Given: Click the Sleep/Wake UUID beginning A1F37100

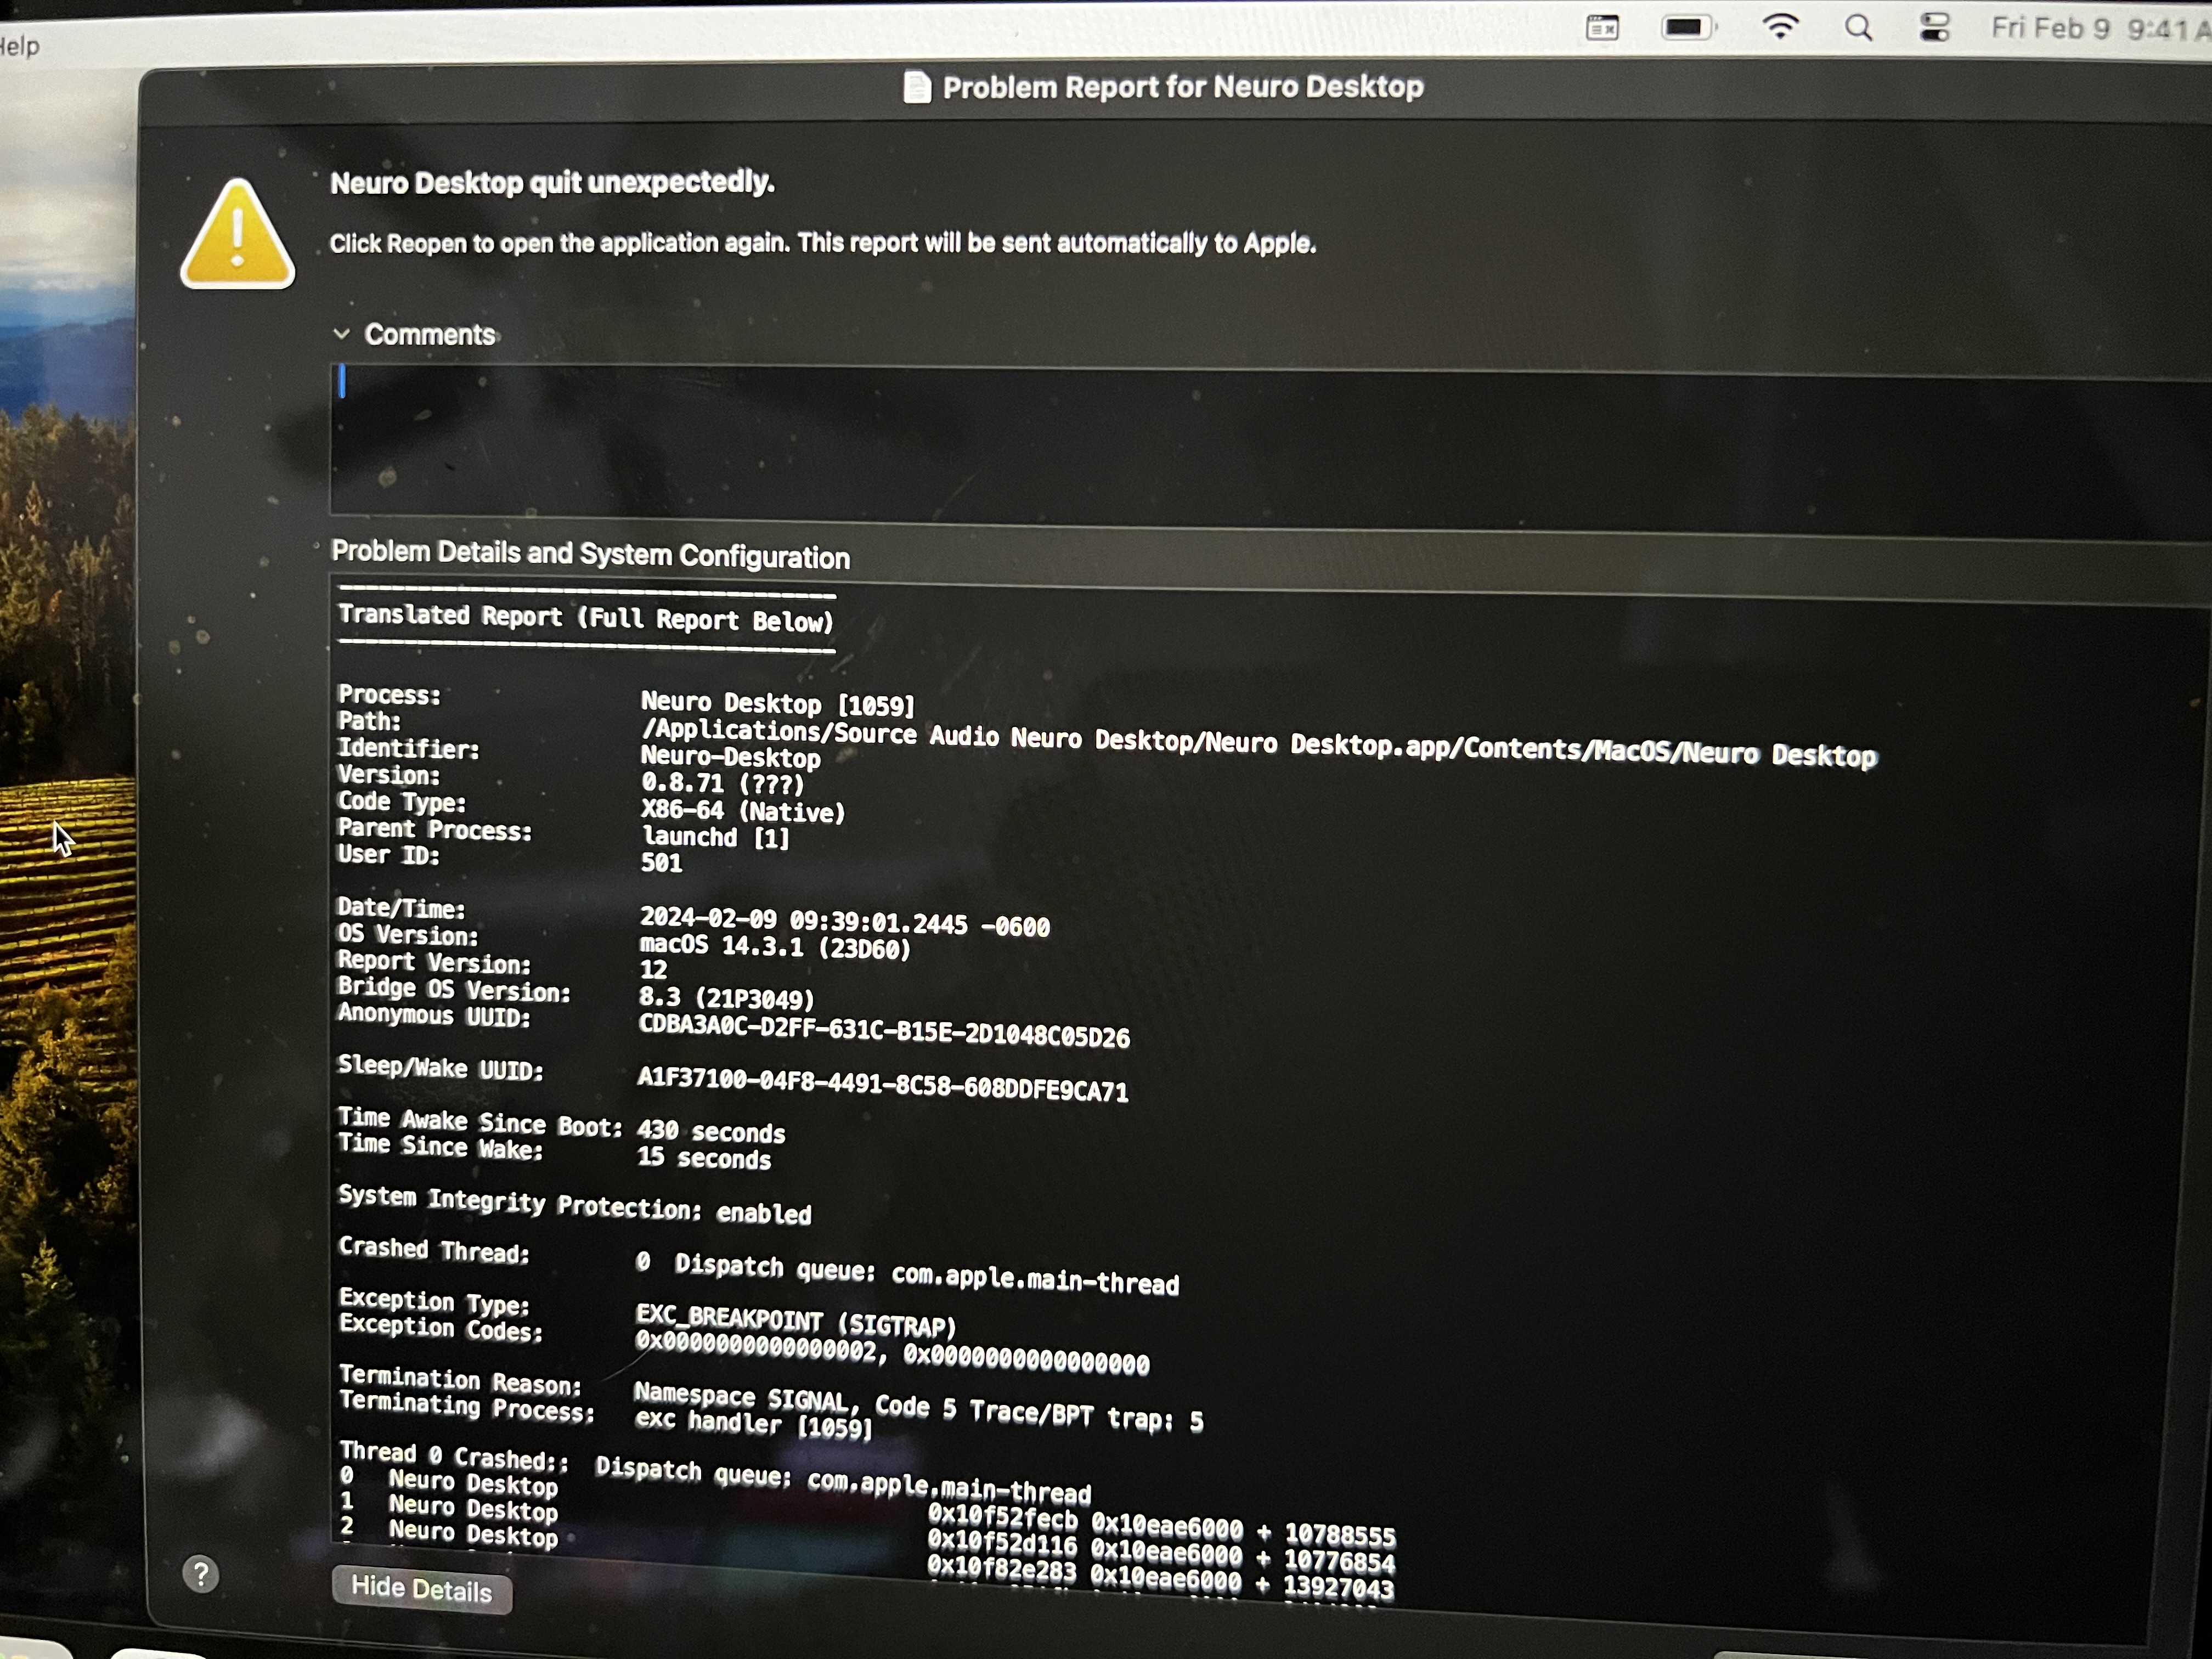Looking at the screenshot, I should click(x=883, y=1084).
